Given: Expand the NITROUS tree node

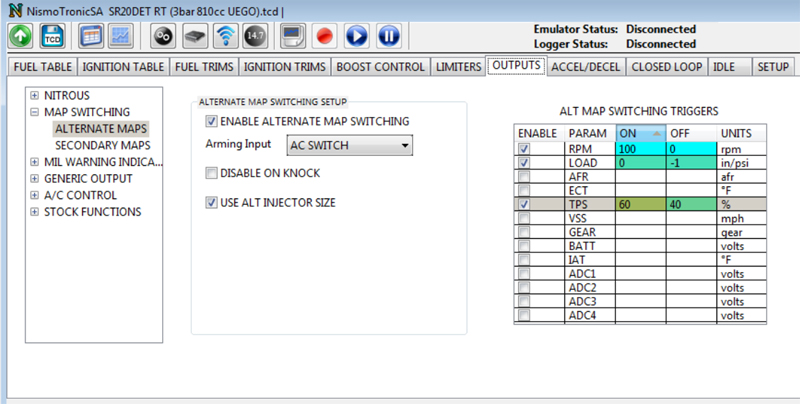Looking at the screenshot, I should (x=35, y=96).
